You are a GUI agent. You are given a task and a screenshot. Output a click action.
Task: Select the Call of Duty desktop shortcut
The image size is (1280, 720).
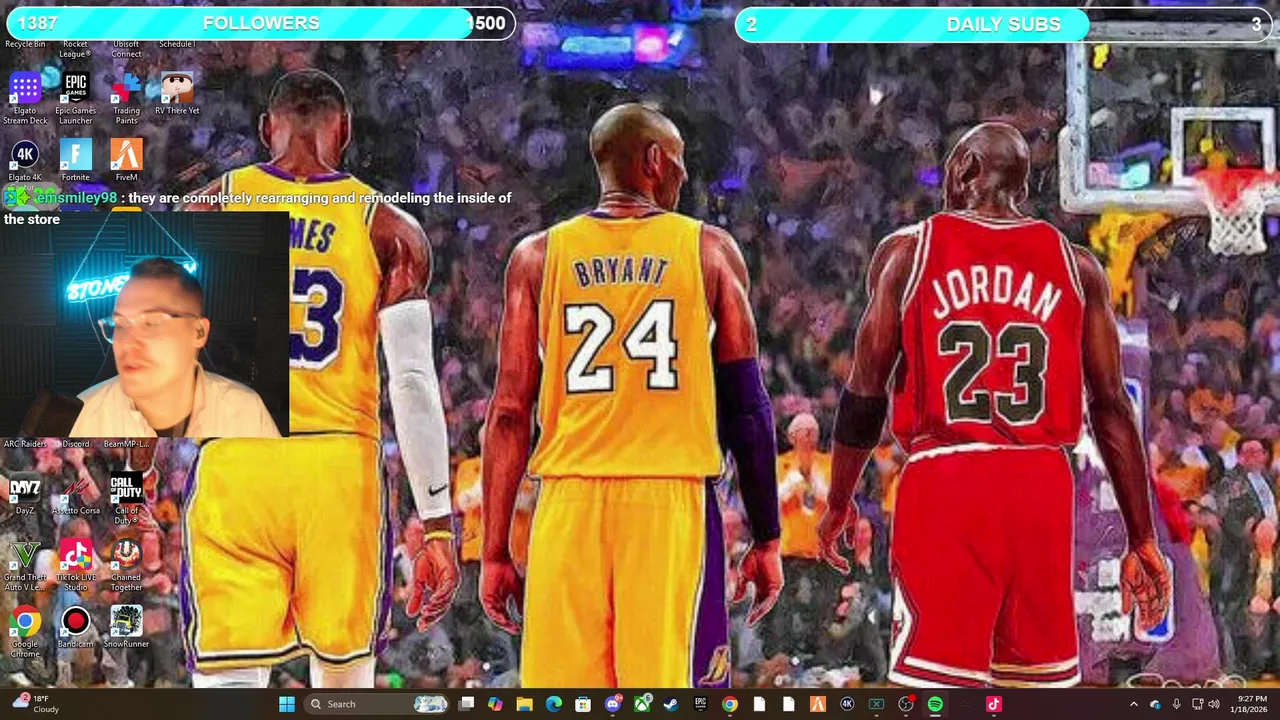(126, 500)
